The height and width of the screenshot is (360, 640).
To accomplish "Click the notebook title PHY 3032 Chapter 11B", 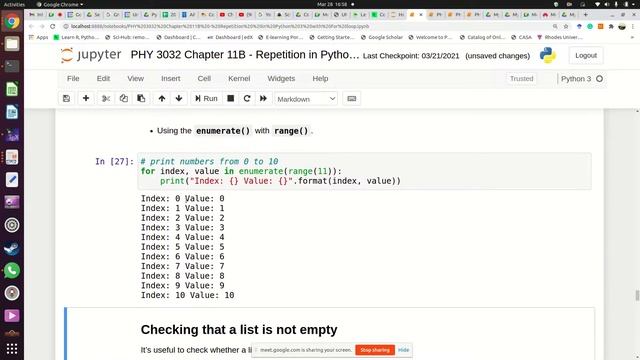I will 245,55.
